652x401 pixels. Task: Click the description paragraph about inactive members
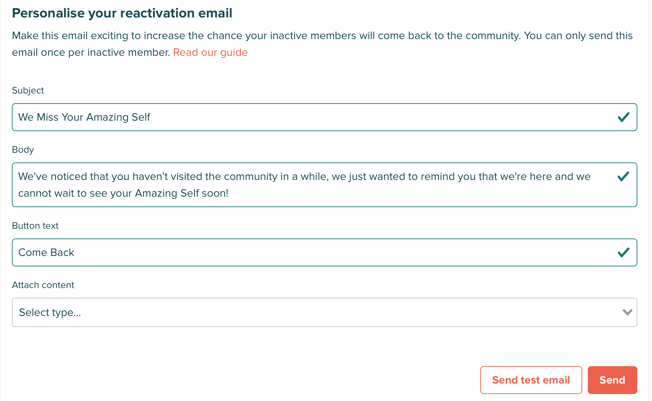pyautogui.click(x=322, y=44)
